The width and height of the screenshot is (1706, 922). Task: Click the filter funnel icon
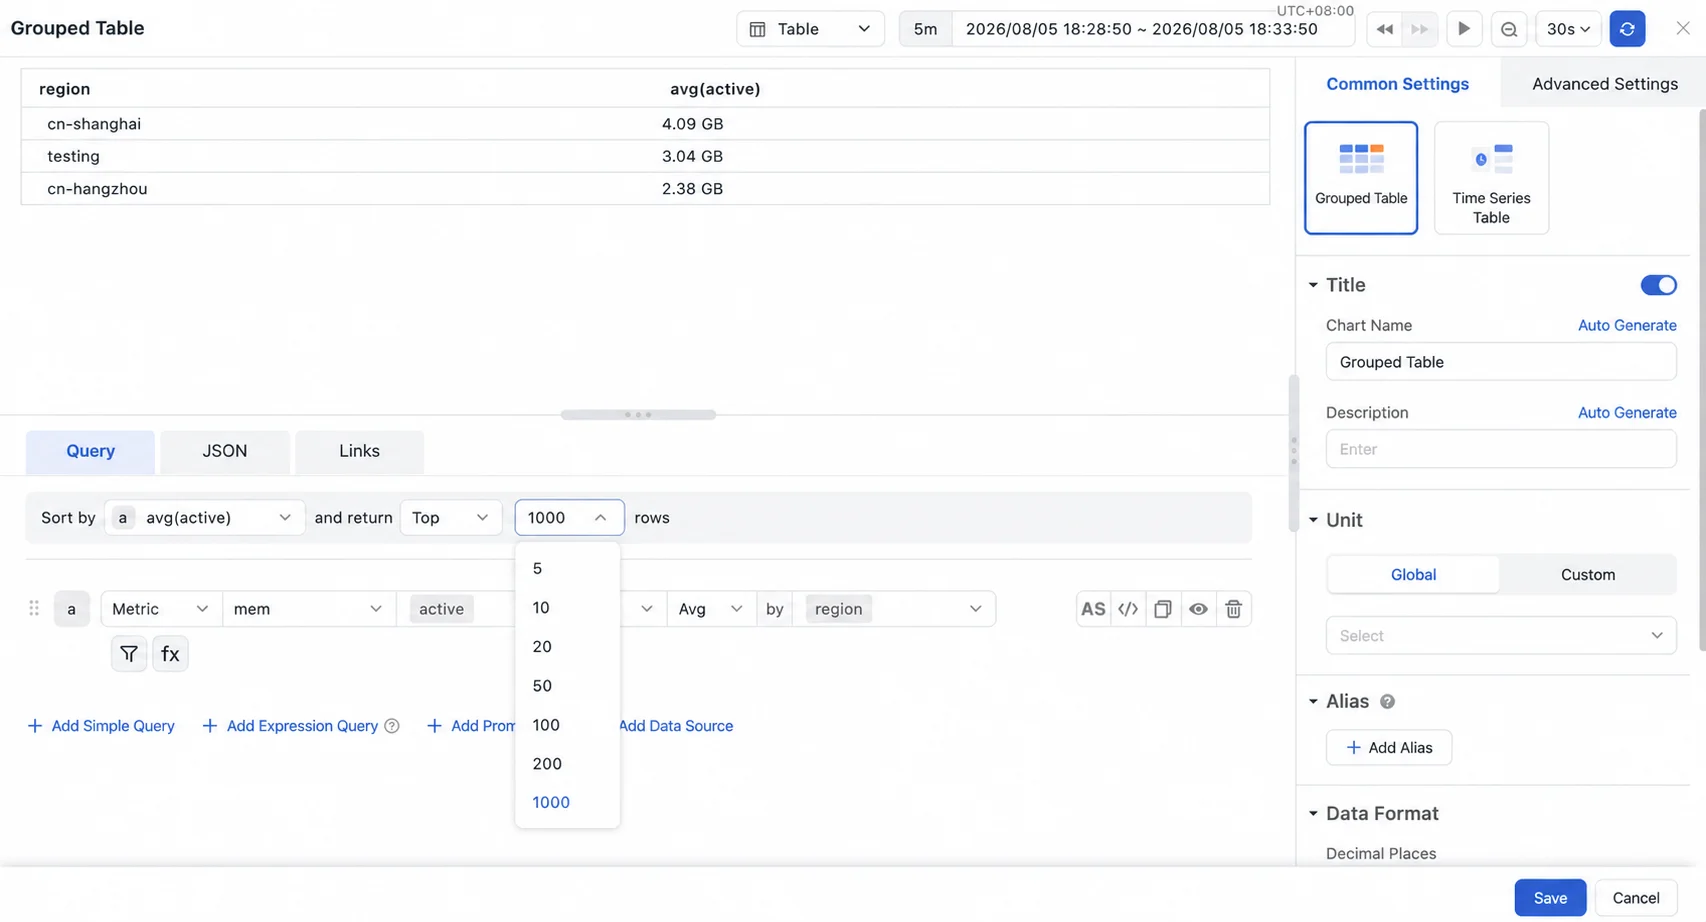[x=129, y=654]
